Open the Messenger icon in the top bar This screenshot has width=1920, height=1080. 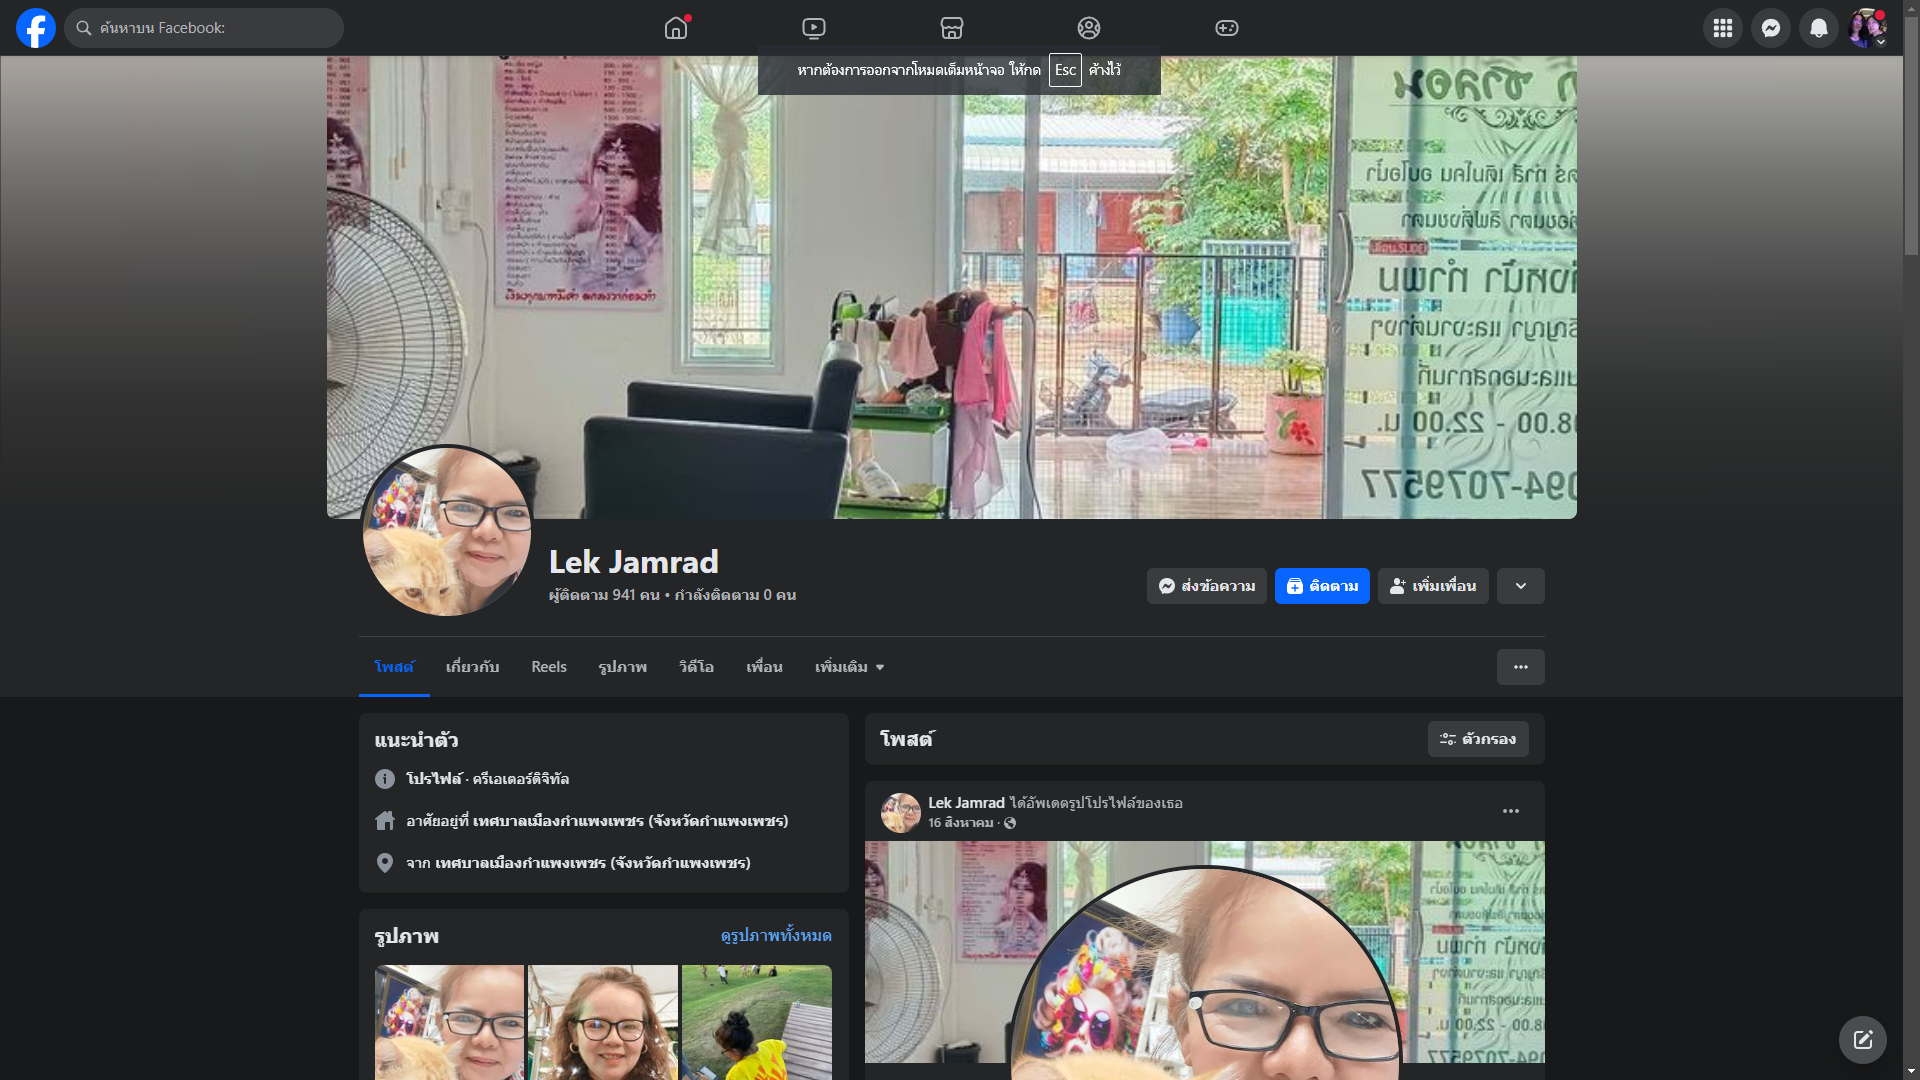1771,28
